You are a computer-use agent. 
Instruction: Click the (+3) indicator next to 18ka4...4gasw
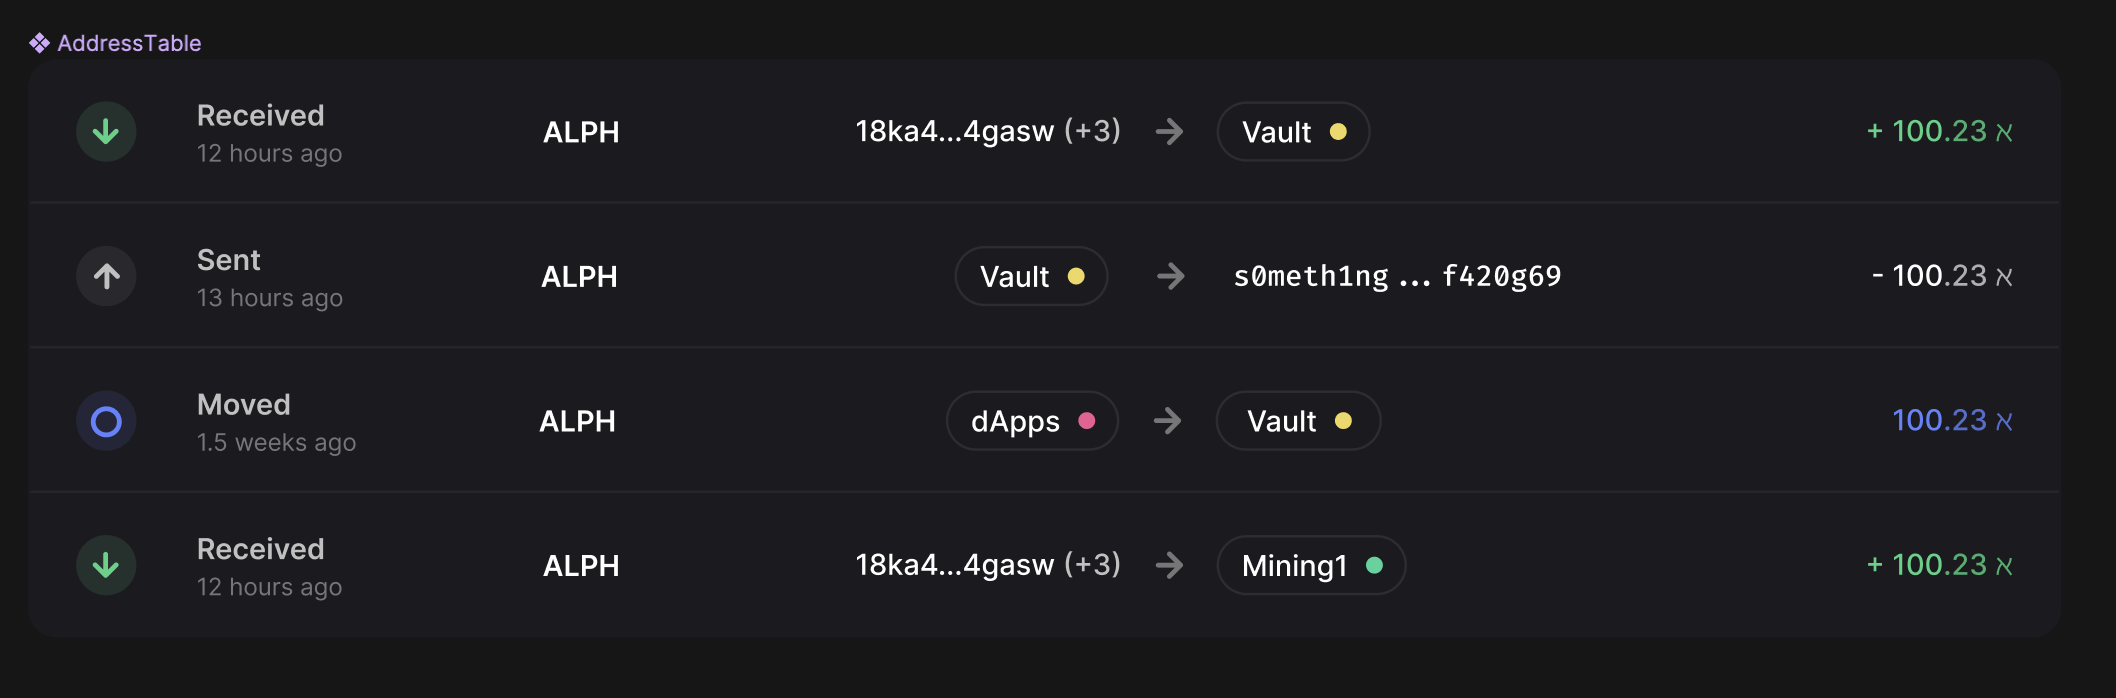(x=1095, y=130)
